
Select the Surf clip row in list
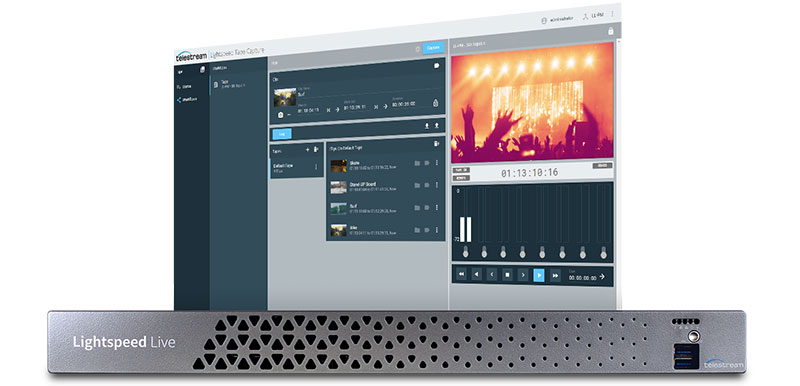click(385, 209)
